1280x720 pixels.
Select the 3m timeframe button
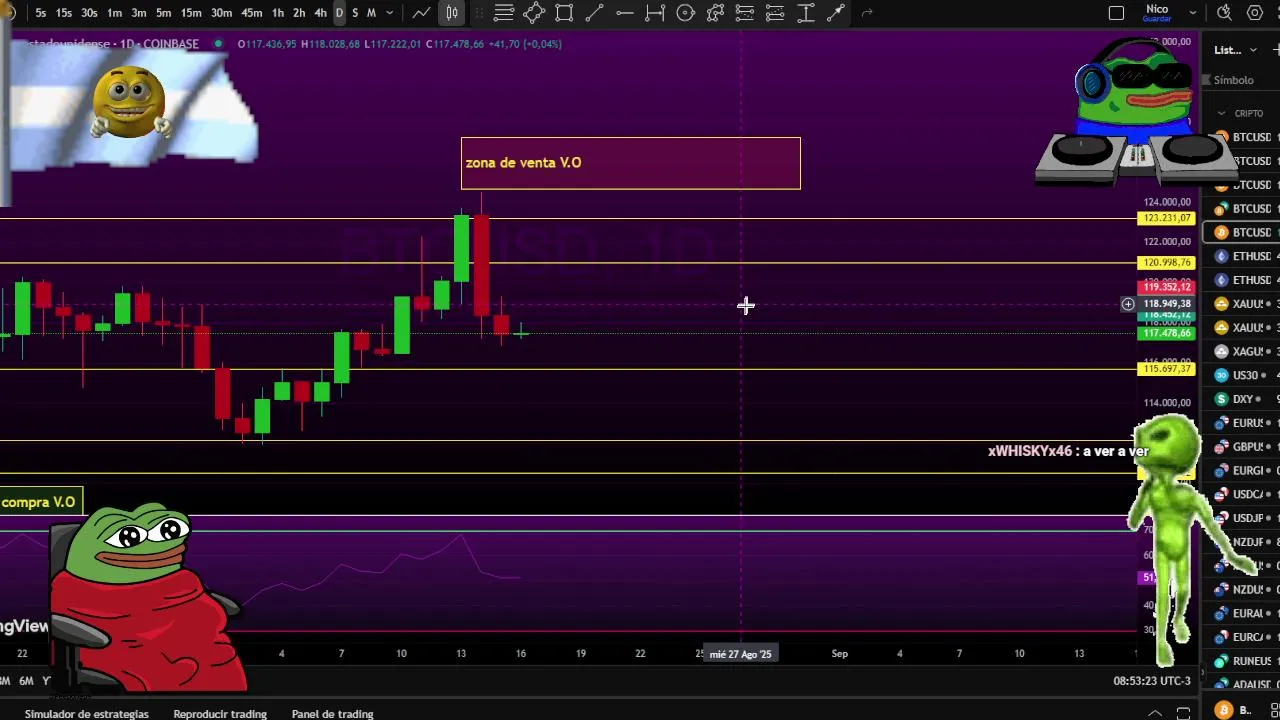(x=138, y=13)
